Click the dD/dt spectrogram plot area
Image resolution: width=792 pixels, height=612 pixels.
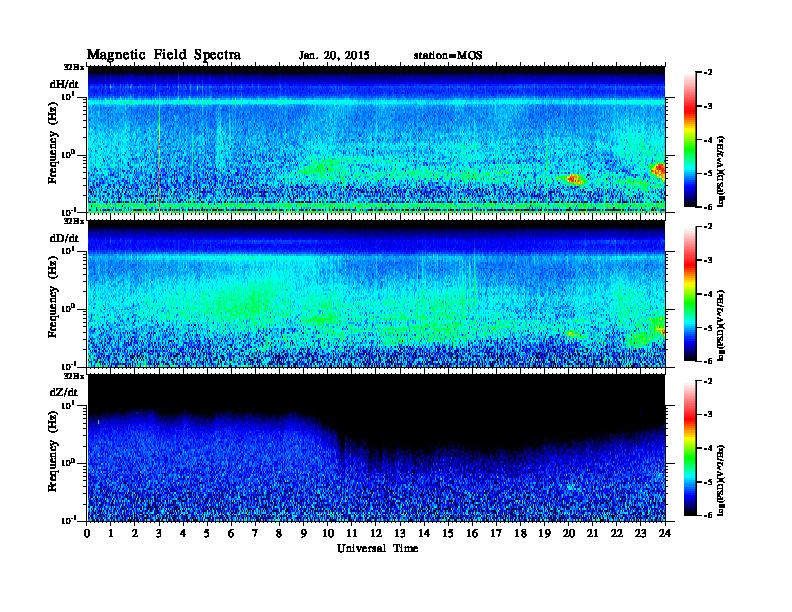click(376, 294)
